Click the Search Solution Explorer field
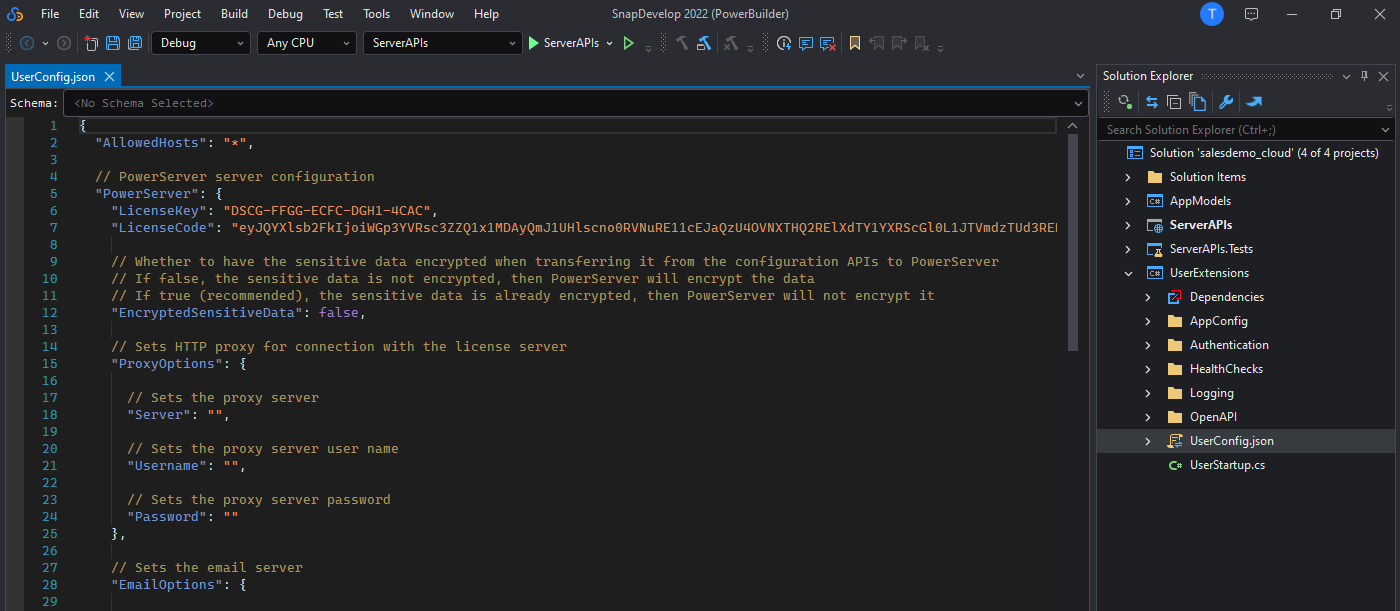The height and width of the screenshot is (611, 1400). coord(1240,130)
